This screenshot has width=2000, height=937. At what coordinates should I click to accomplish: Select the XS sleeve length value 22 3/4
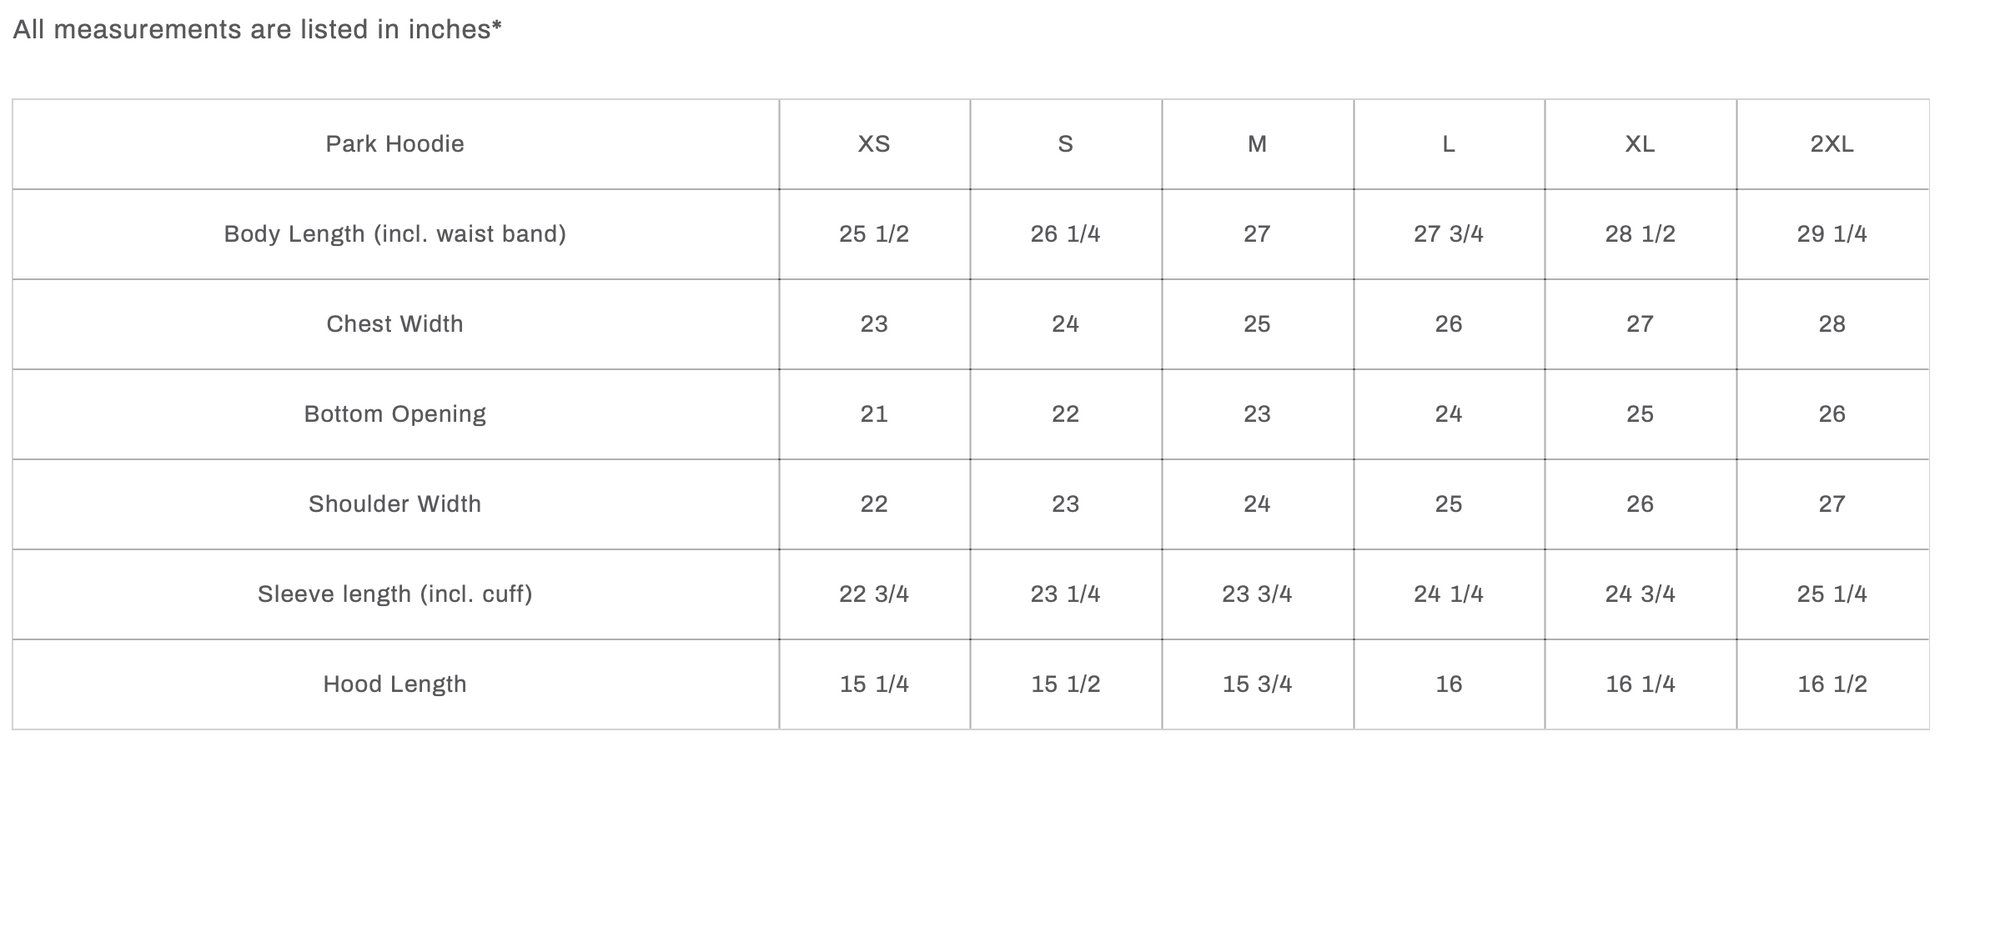point(874,594)
